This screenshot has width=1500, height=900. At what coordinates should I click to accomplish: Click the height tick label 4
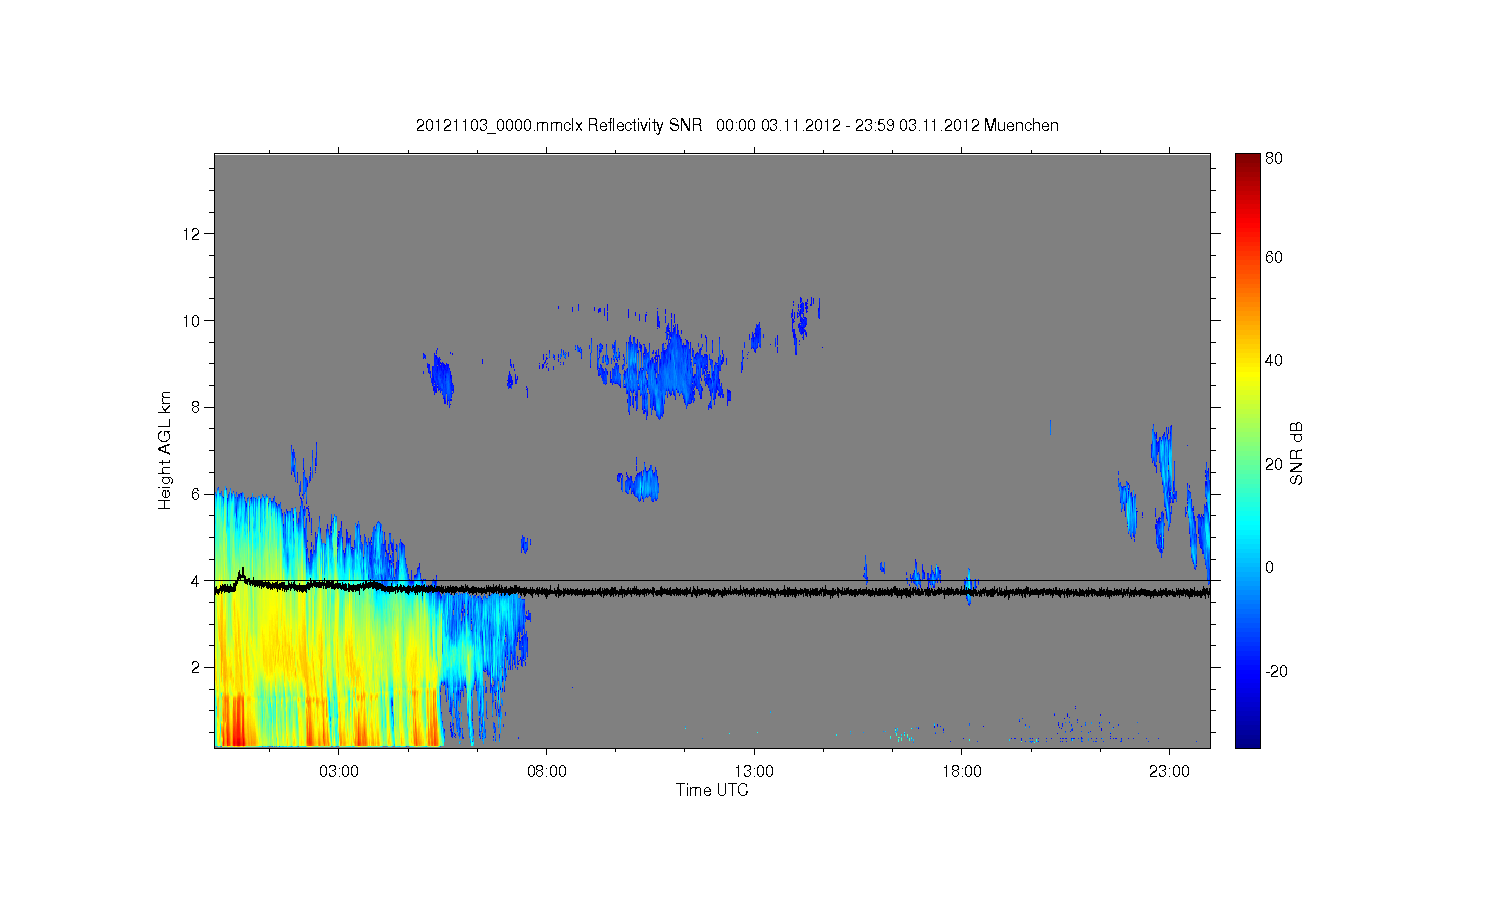[197, 580]
